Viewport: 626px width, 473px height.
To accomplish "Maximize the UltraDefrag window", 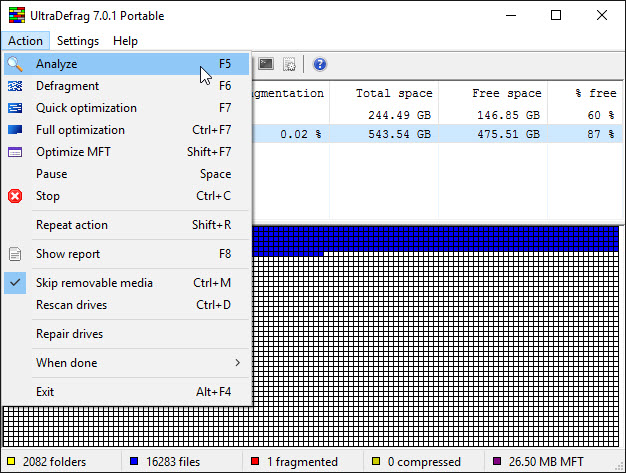I will click(x=556, y=16).
